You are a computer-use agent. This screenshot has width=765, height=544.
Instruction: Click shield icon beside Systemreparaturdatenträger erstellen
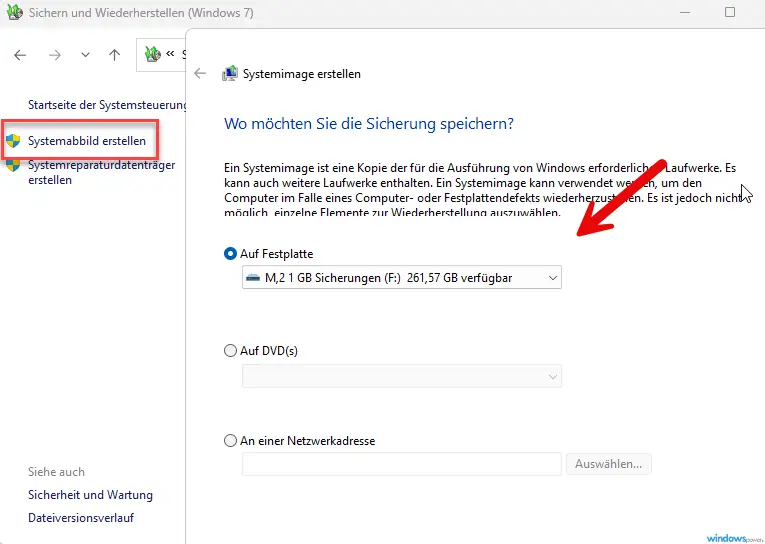[x=13, y=165]
